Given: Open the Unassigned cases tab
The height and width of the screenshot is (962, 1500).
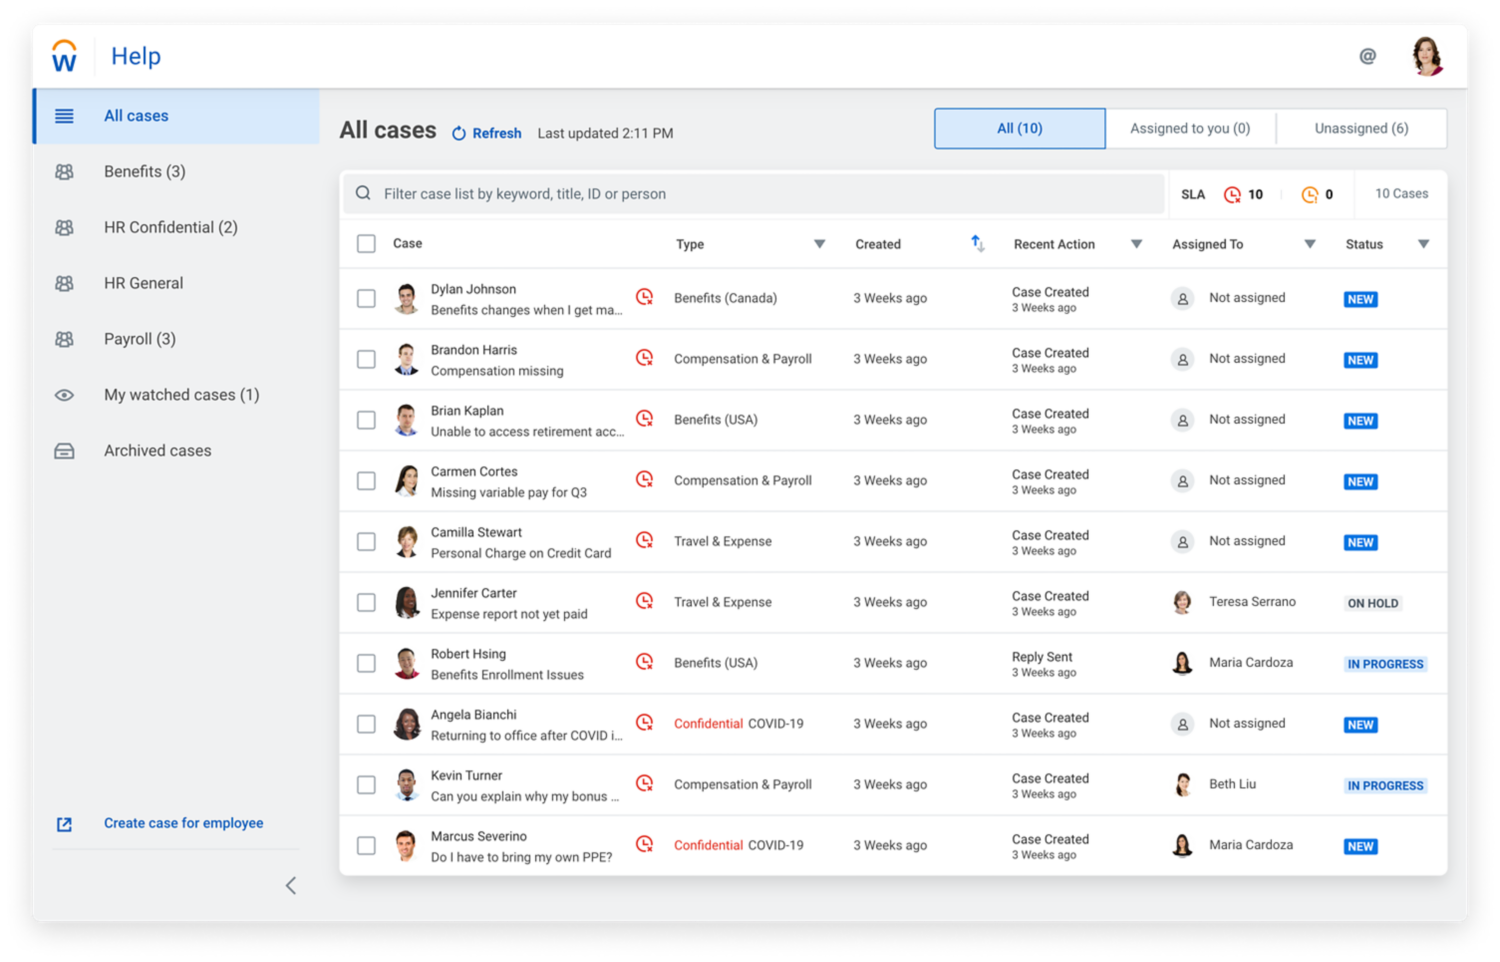Looking at the screenshot, I should (1361, 128).
